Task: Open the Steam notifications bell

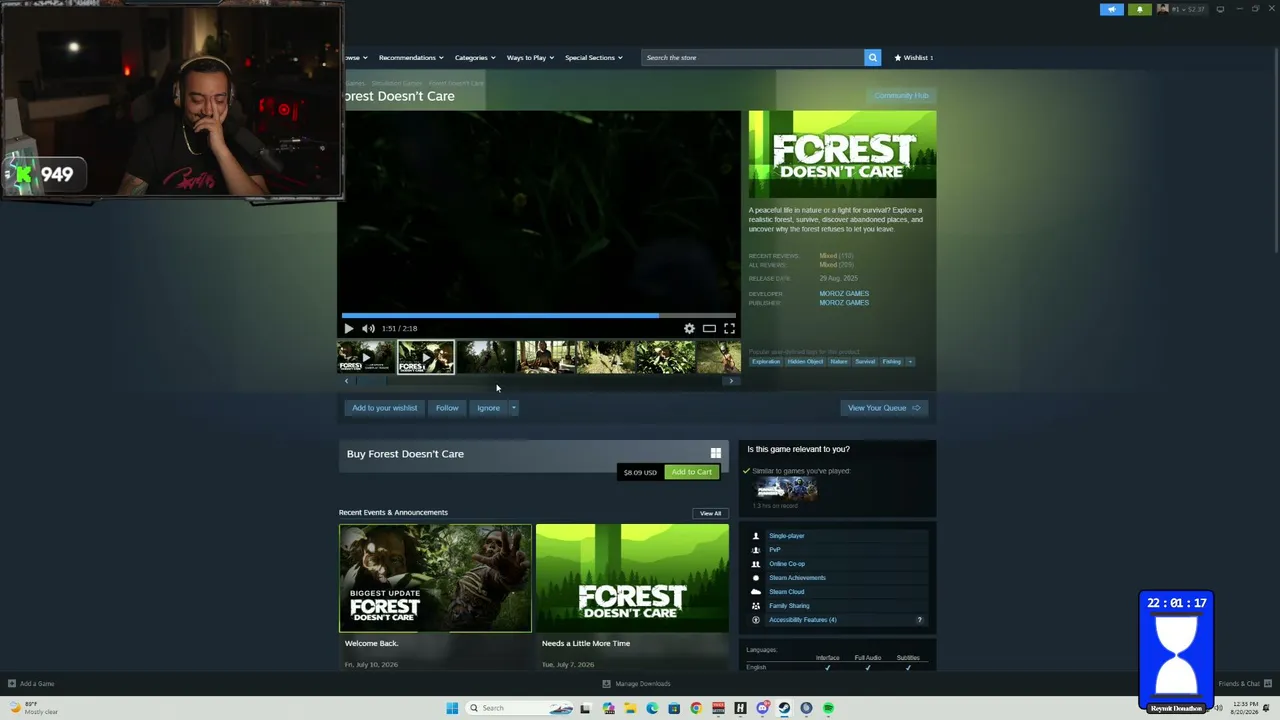Action: click(x=1139, y=10)
